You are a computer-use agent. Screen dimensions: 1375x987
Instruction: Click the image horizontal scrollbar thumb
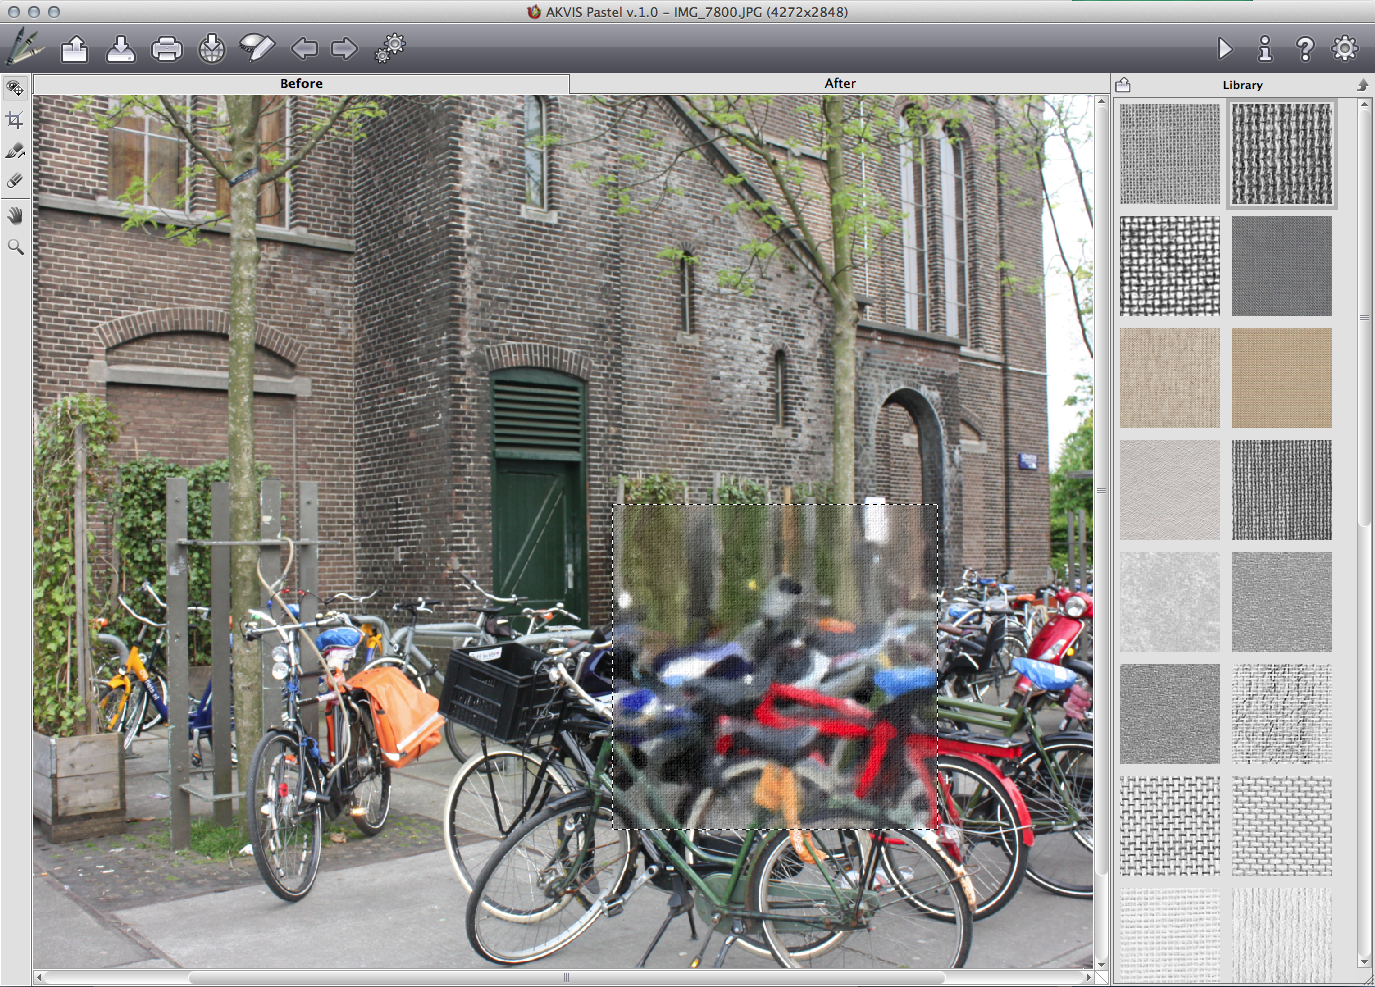coord(566,977)
